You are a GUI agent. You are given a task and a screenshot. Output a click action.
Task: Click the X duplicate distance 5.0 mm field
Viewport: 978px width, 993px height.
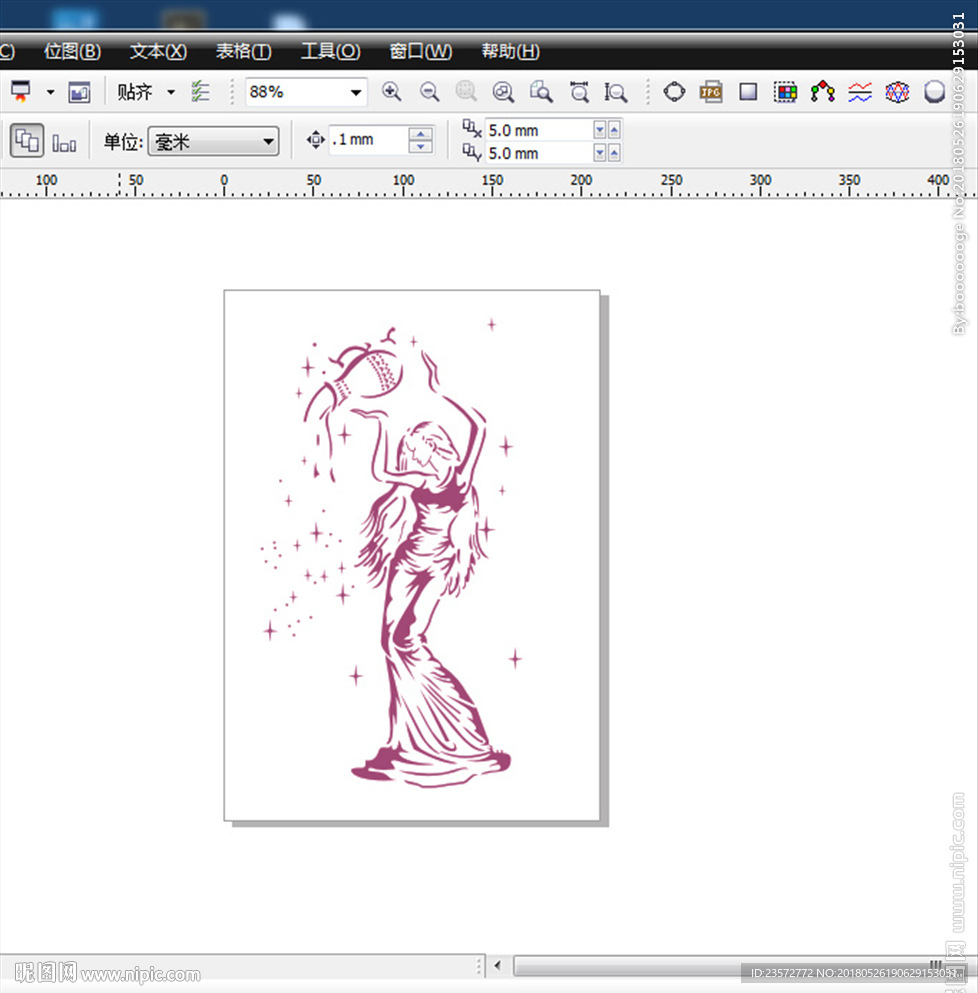point(539,130)
